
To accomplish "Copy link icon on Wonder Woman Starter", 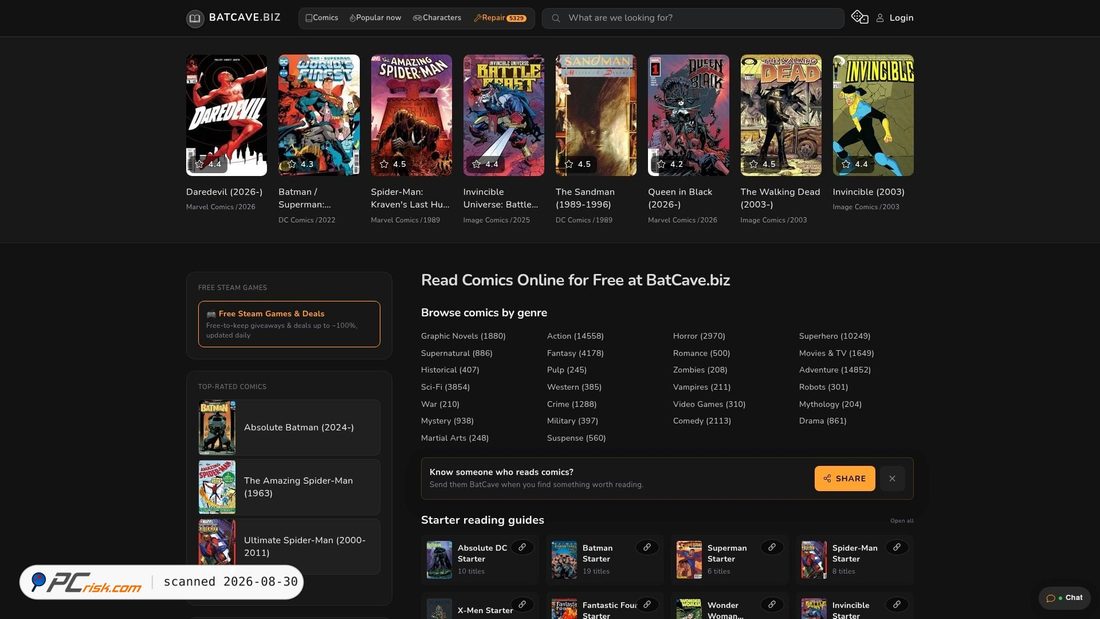I will (x=772, y=604).
